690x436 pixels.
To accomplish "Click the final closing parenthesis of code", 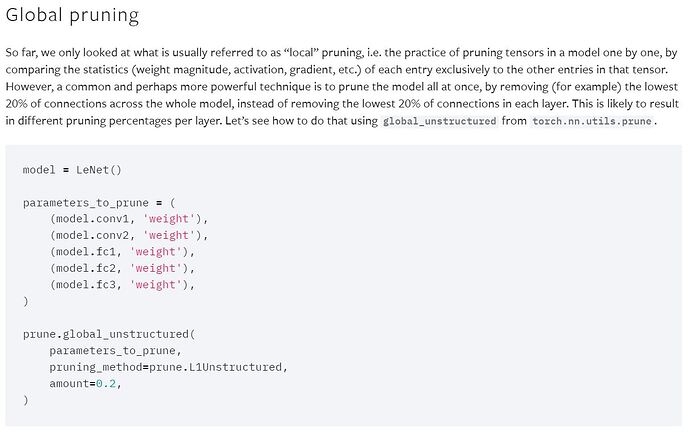I will [x=26, y=400].
